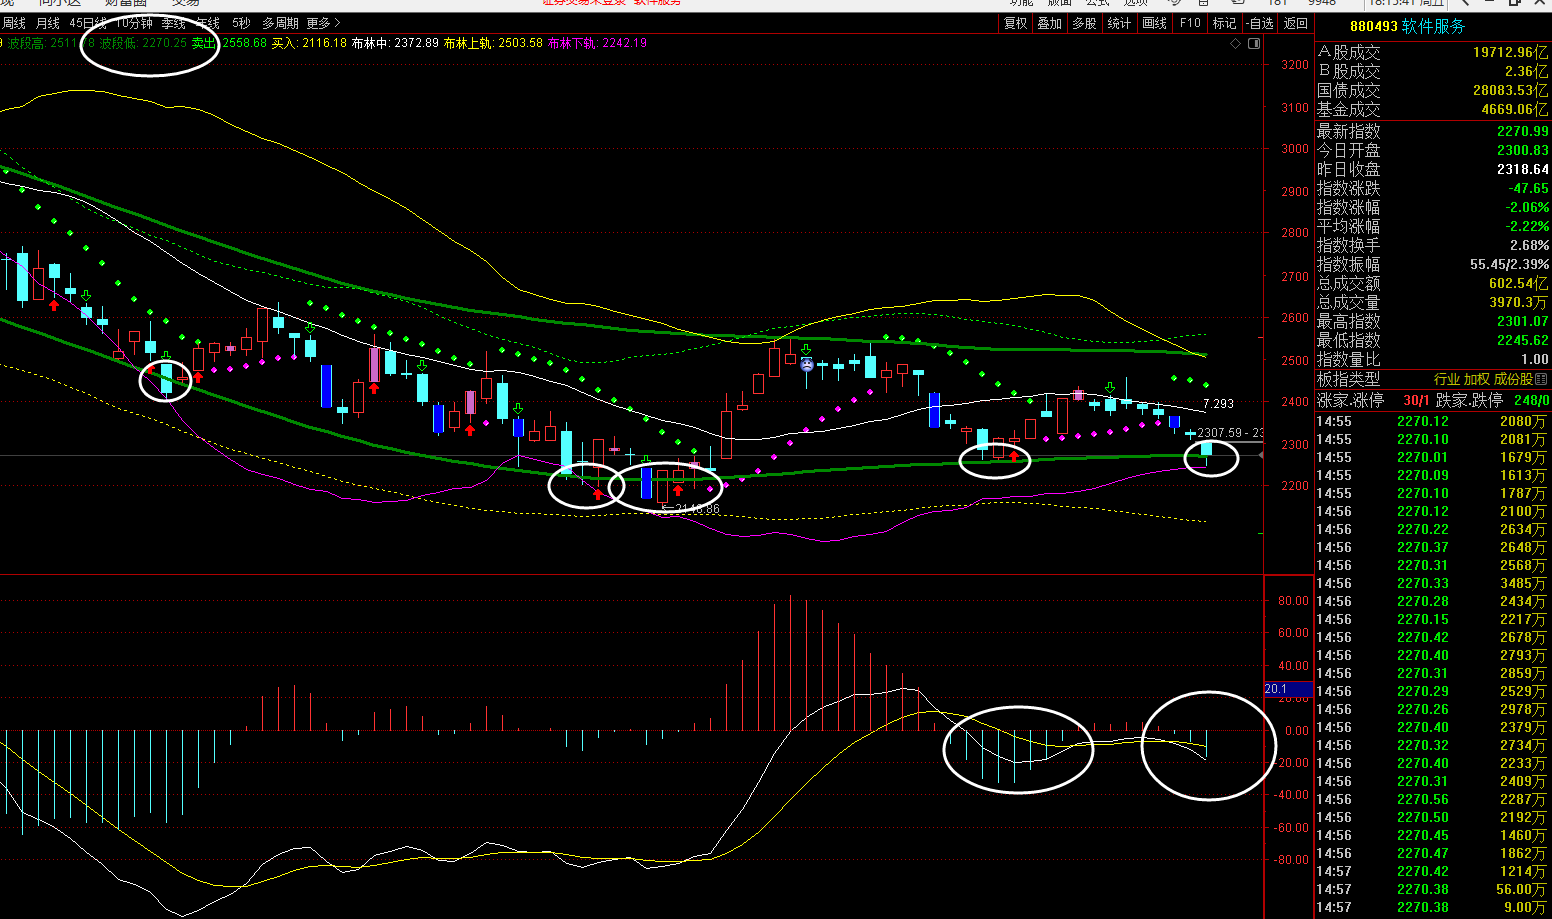
Task: Open 画线 drawing tools
Action: (x=1155, y=23)
